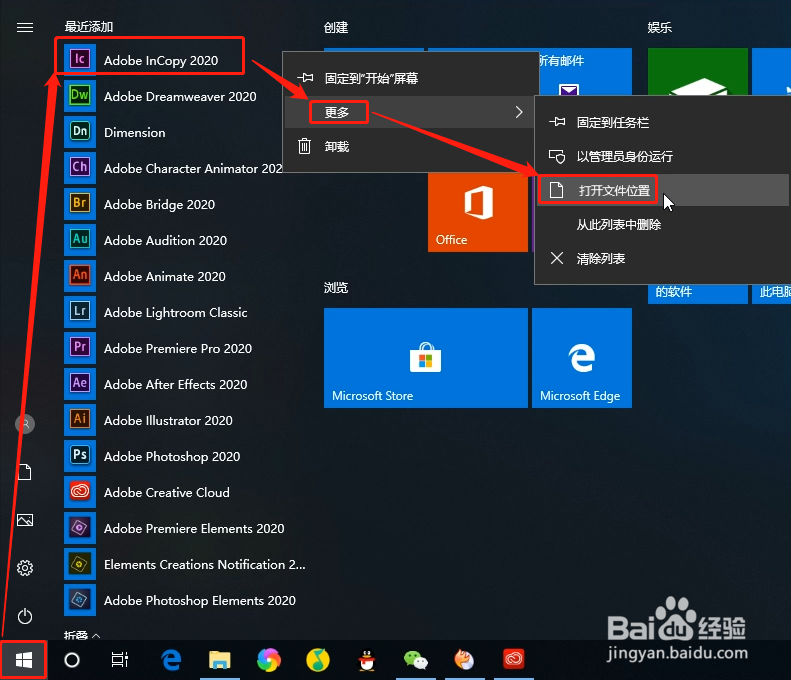Open the Microsoft Edge tile
Viewport: 791px width, 680px height.
582,358
